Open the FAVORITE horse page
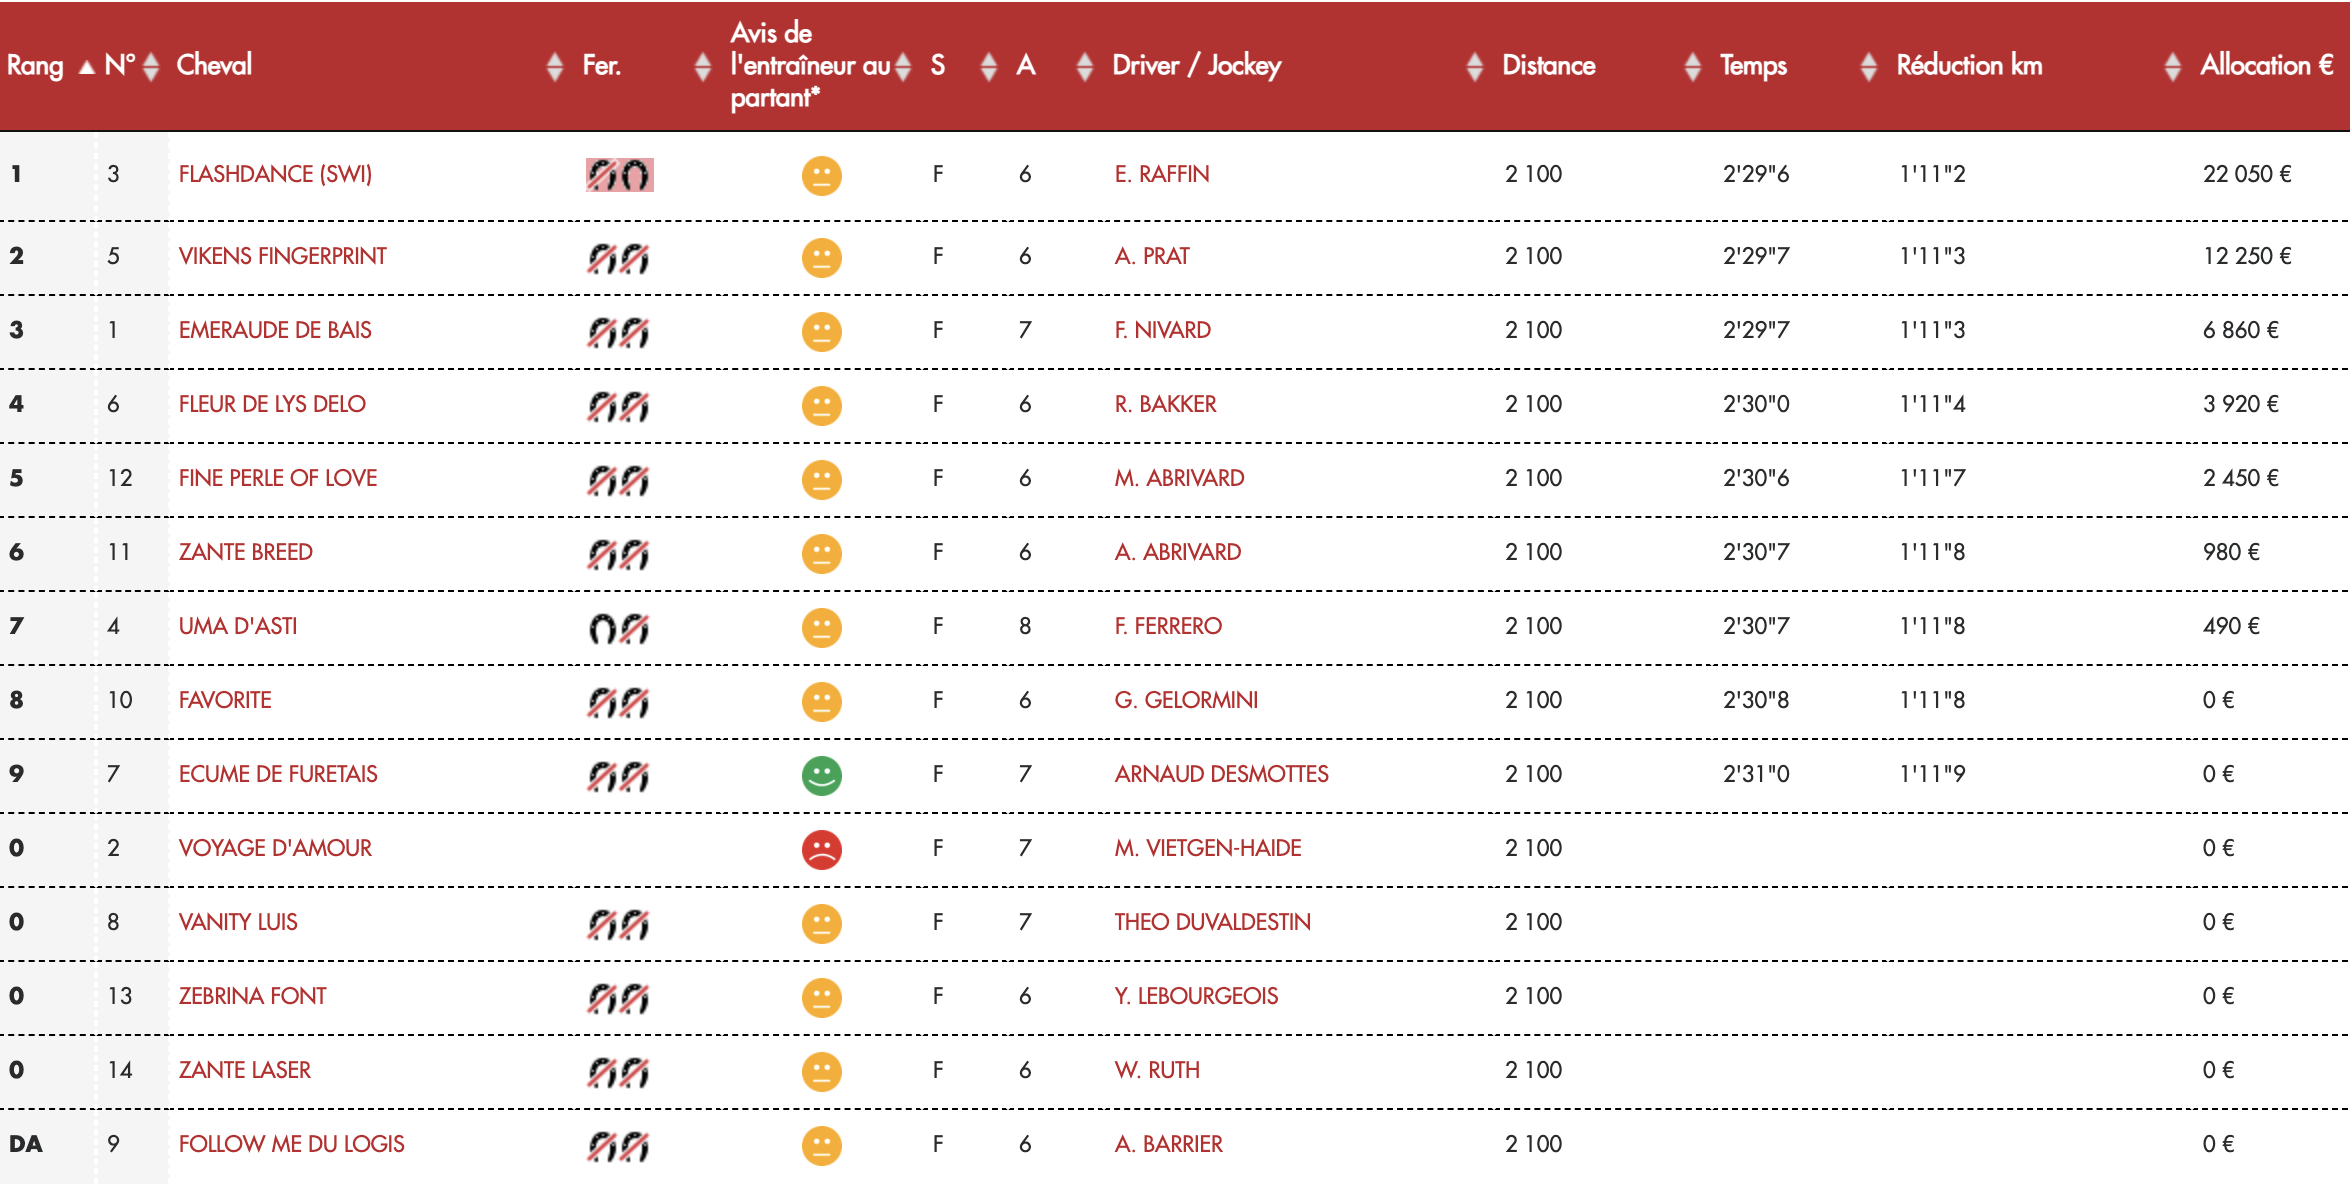 (225, 700)
